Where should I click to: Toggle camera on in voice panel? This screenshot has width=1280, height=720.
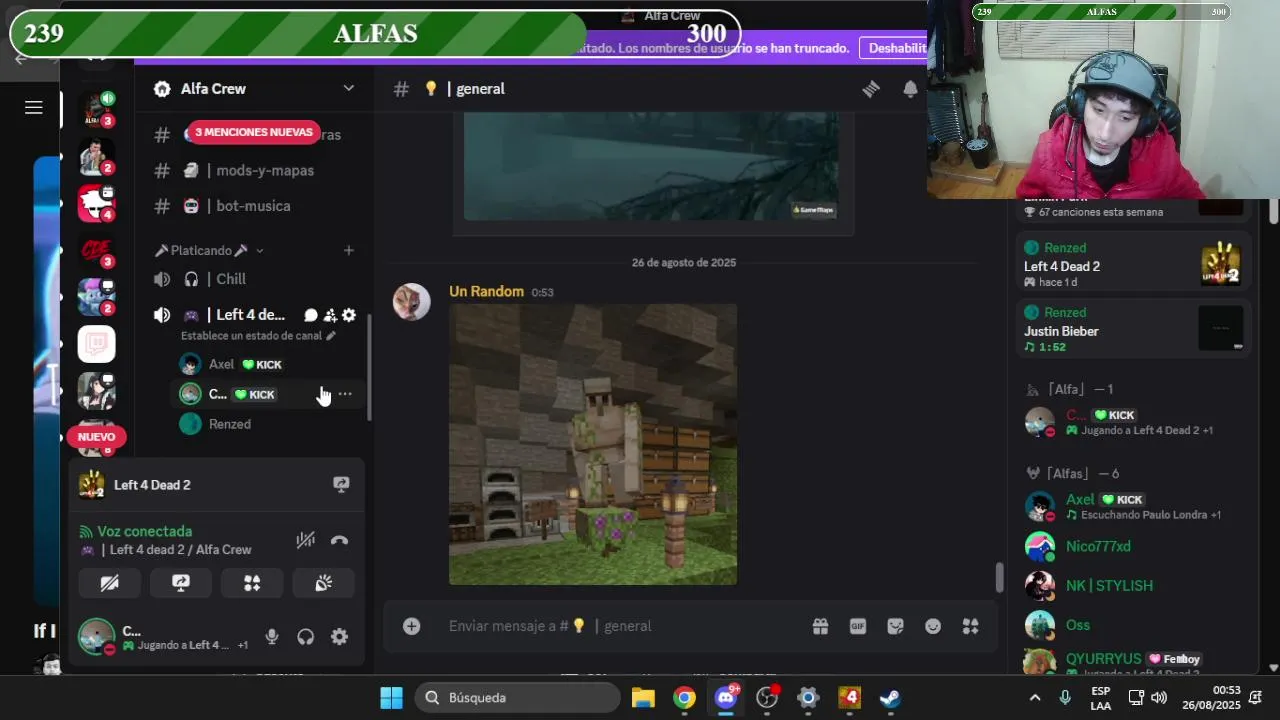tap(109, 583)
